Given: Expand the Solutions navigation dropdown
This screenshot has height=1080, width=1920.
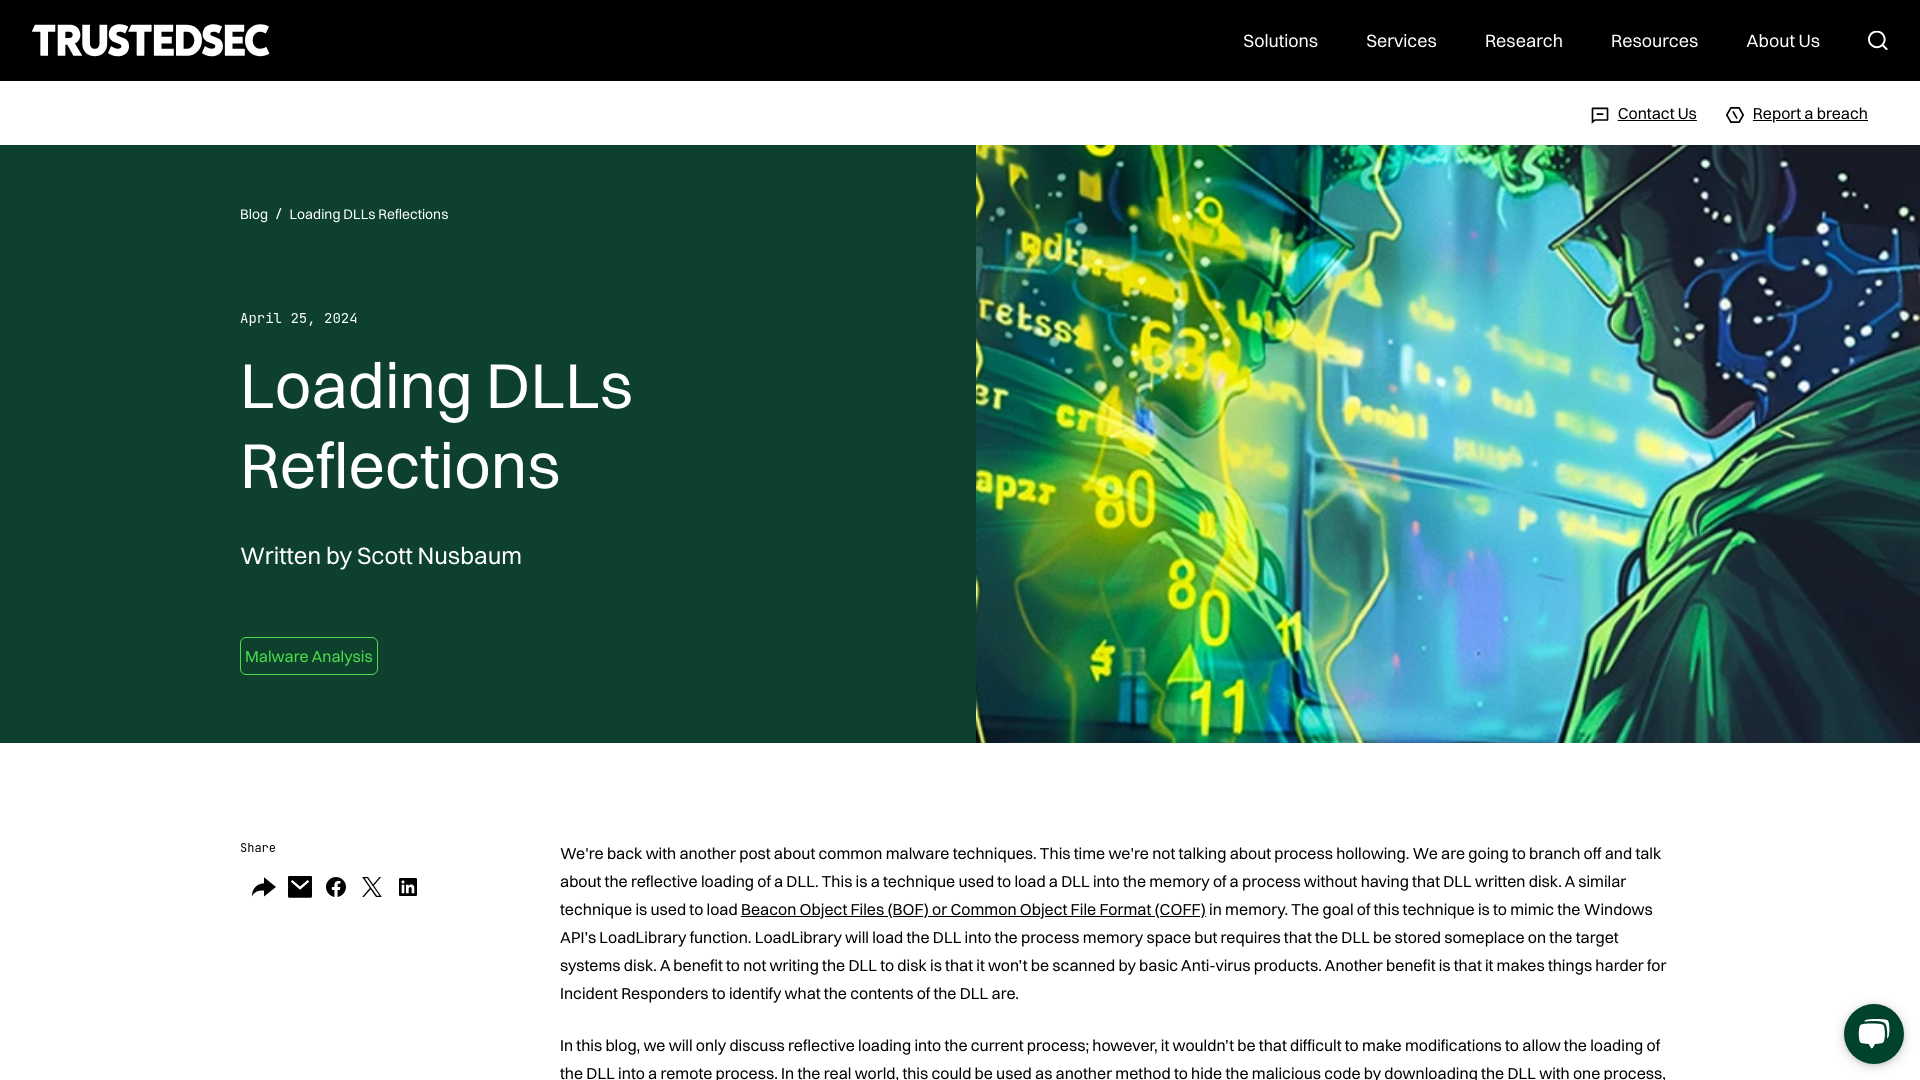Looking at the screenshot, I should 1280,40.
